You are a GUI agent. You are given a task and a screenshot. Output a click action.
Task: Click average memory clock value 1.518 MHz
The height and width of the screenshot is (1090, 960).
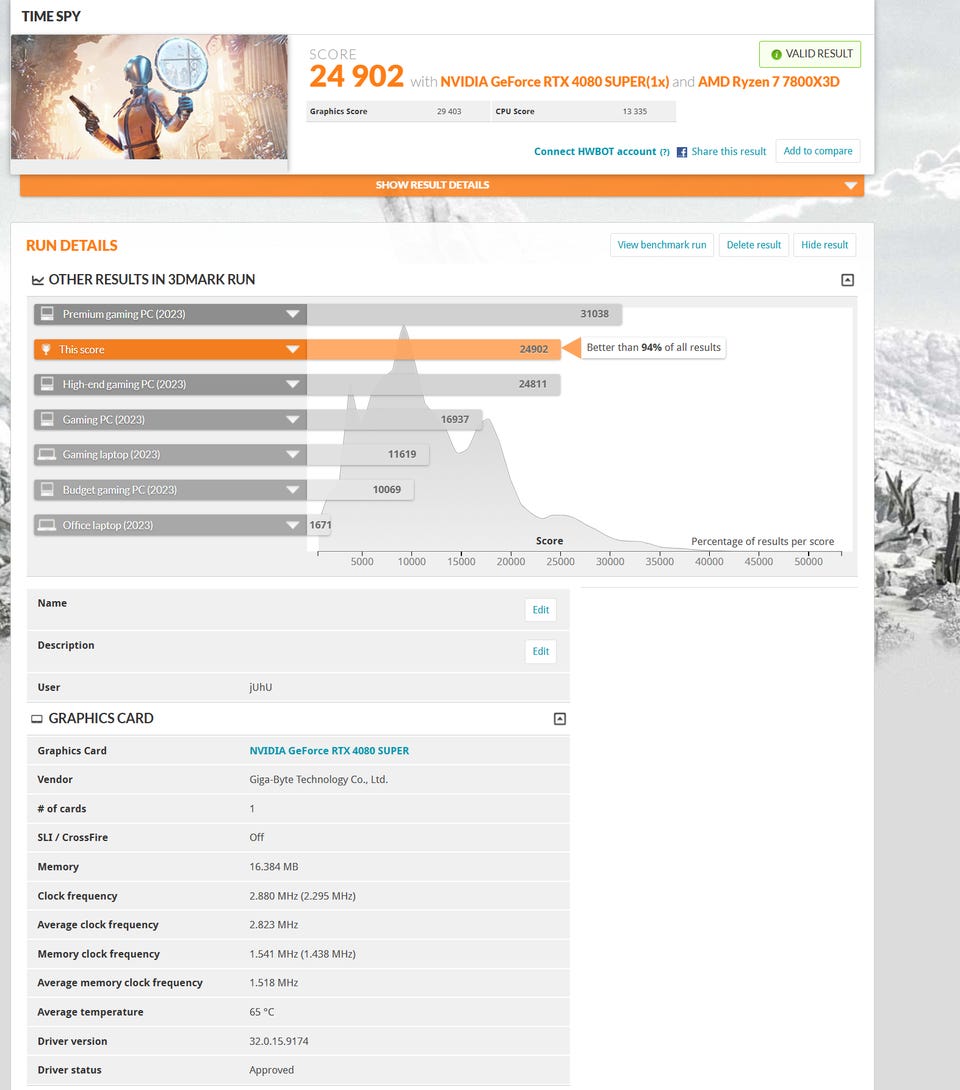(x=274, y=983)
